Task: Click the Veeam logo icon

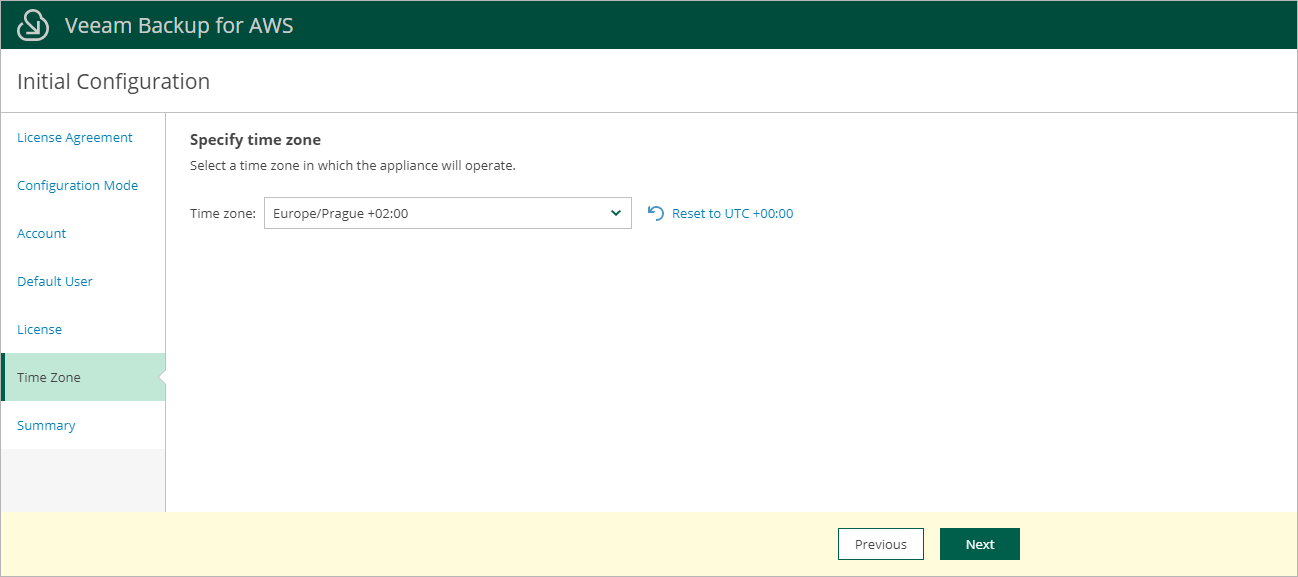Action: (33, 25)
